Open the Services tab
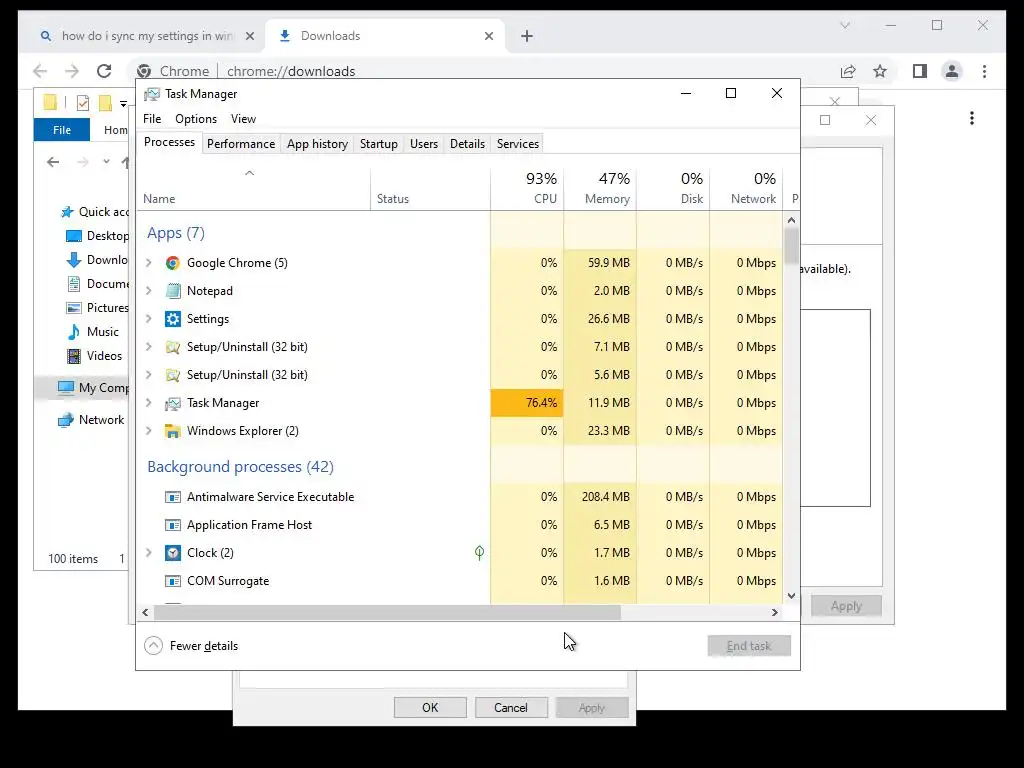 518,144
